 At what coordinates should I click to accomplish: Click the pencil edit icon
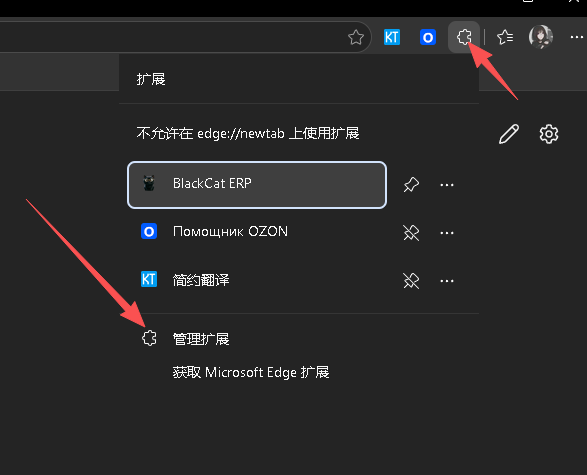pyautogui.click(x=509, y=134)
